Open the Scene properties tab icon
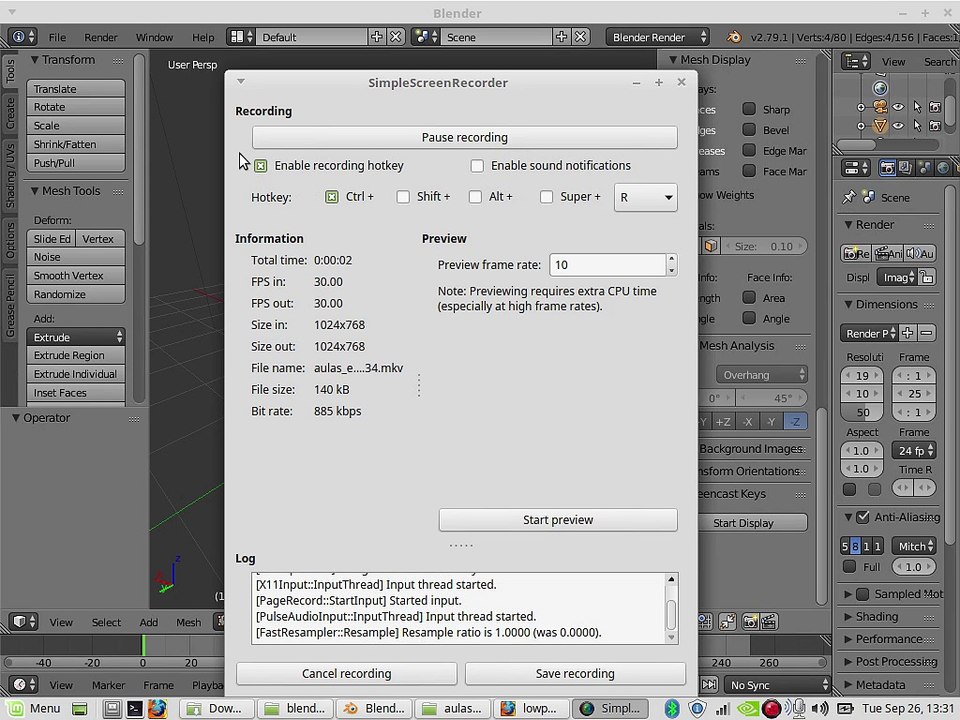960x720 pixels. tap(924, 168)
